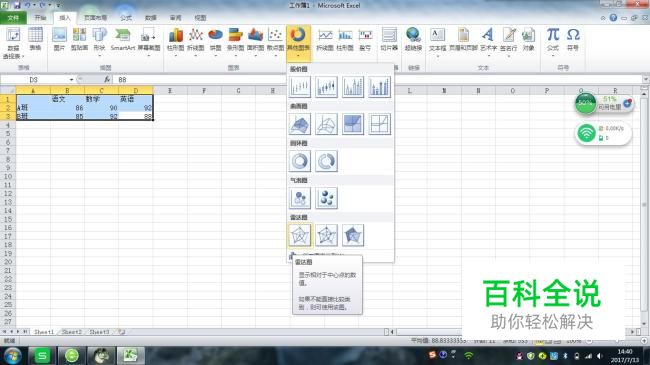This screenshot has width=650, height=365.
Task: Switch to the Home (开始) tab
Action: click(x=40, y=18)
